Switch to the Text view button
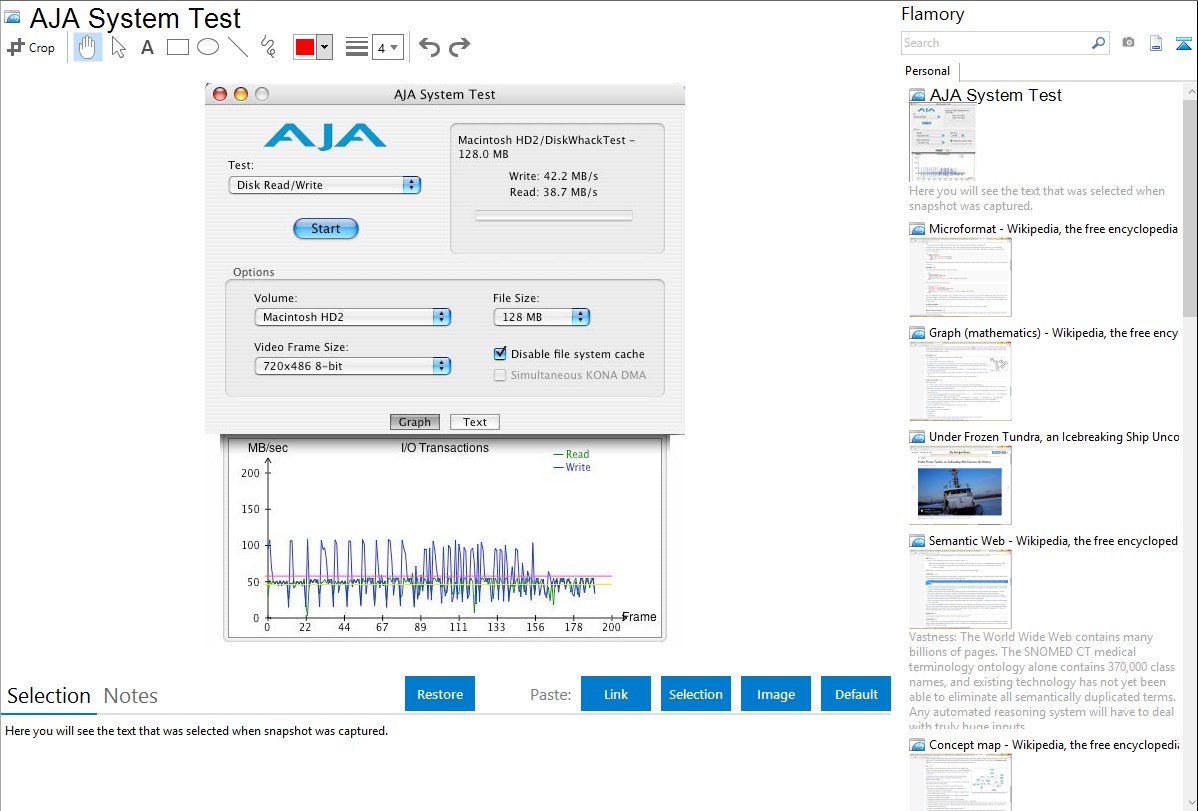The image size is (1198, 811). click(474, 422)
